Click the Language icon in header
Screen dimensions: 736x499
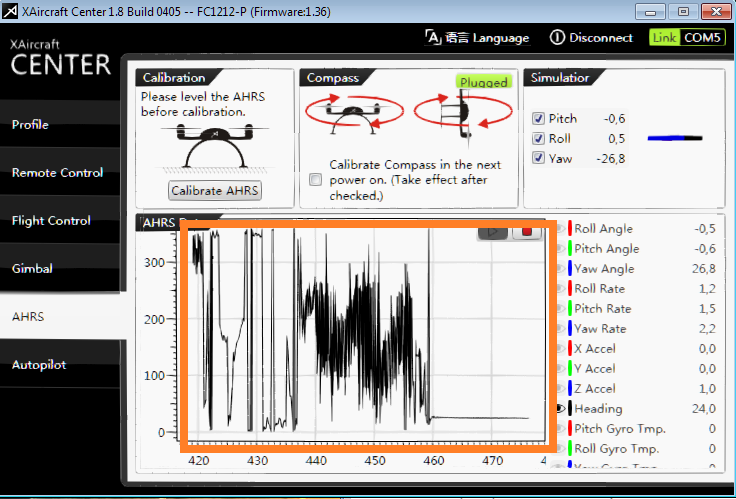point(433,38)
